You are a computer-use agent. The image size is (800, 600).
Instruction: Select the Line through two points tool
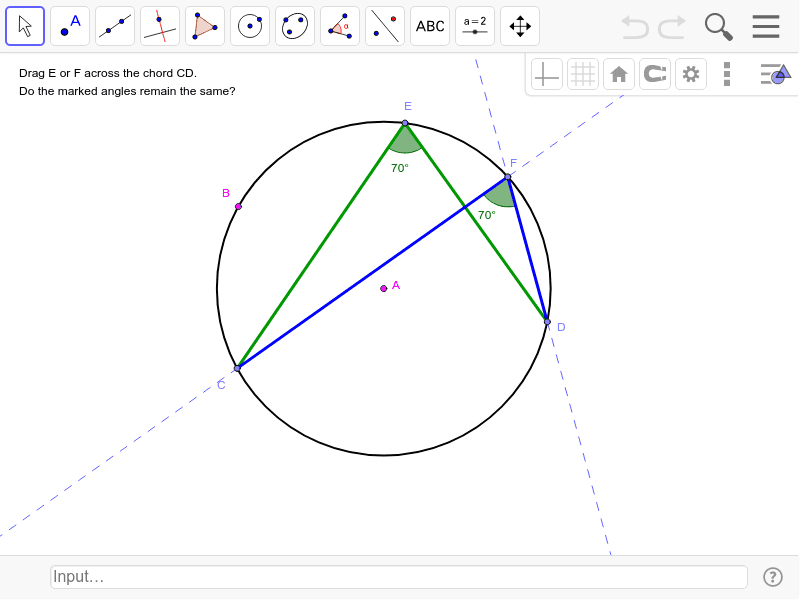tap(115, 26)
